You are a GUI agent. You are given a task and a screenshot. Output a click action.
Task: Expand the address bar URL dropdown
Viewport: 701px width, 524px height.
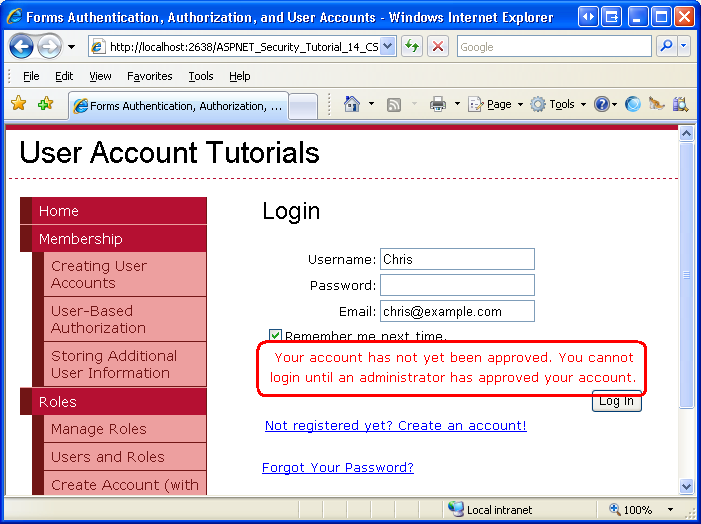(388, 46)
